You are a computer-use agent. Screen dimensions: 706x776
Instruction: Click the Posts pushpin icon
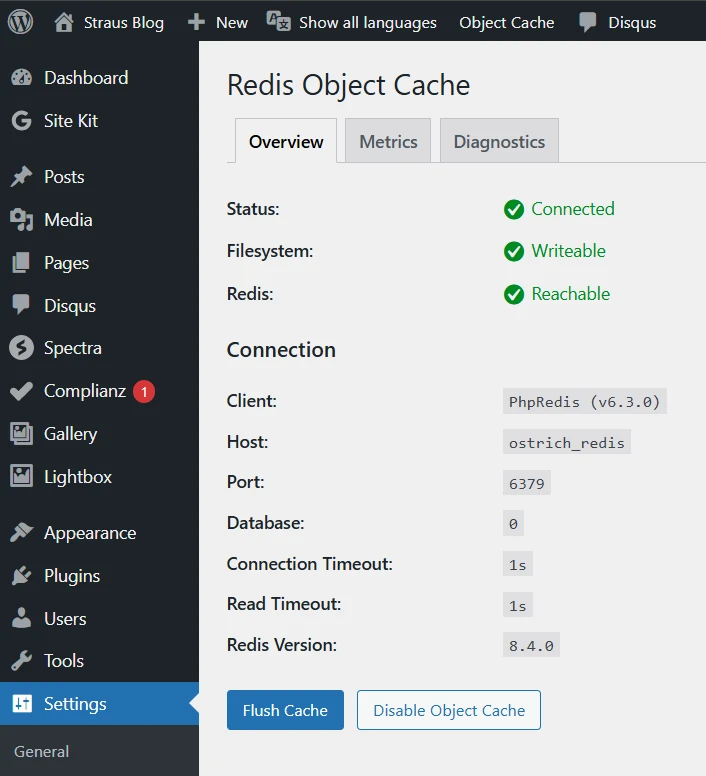click(22, 177)
